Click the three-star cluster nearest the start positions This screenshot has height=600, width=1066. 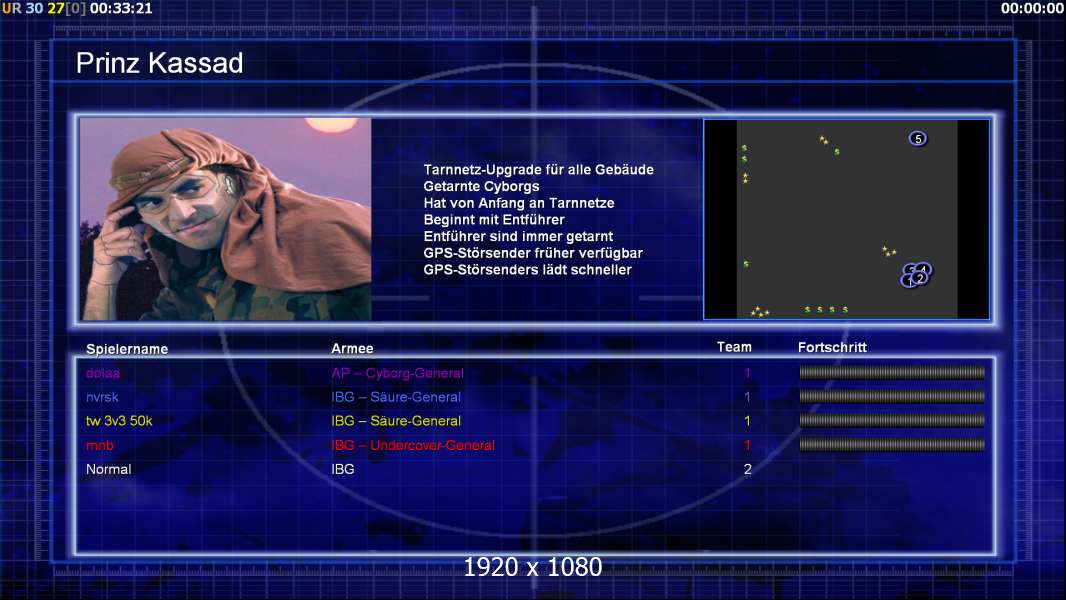coord(889,251)
